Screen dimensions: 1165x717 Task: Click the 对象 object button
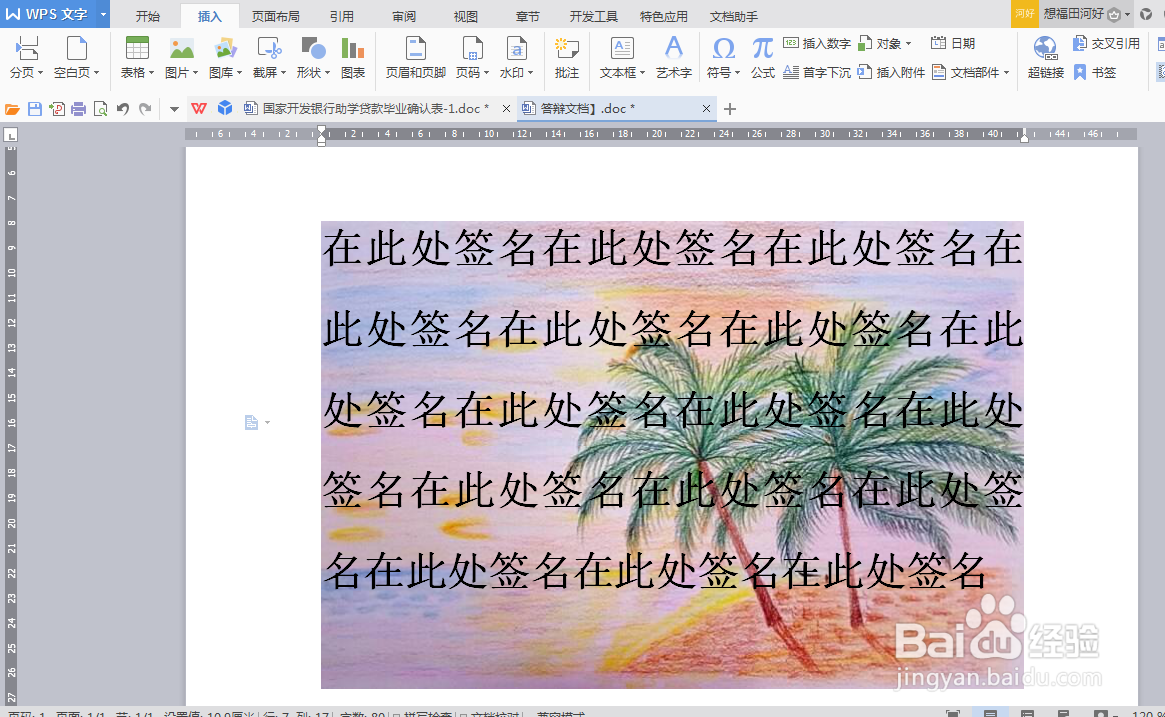click(x=884, y=44)
